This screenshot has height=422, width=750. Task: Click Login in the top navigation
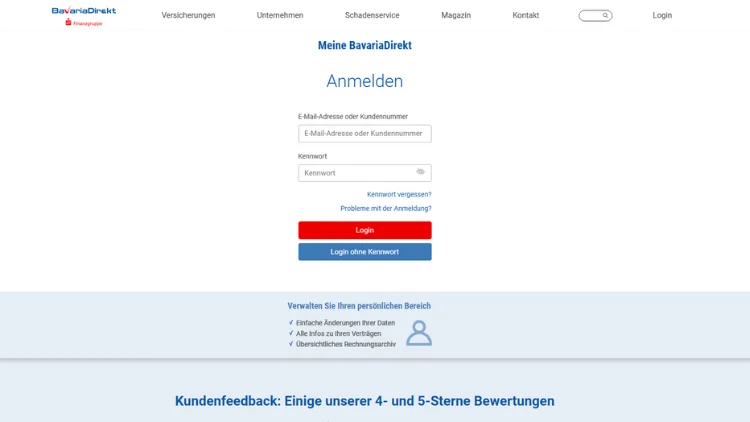[662, 15]
